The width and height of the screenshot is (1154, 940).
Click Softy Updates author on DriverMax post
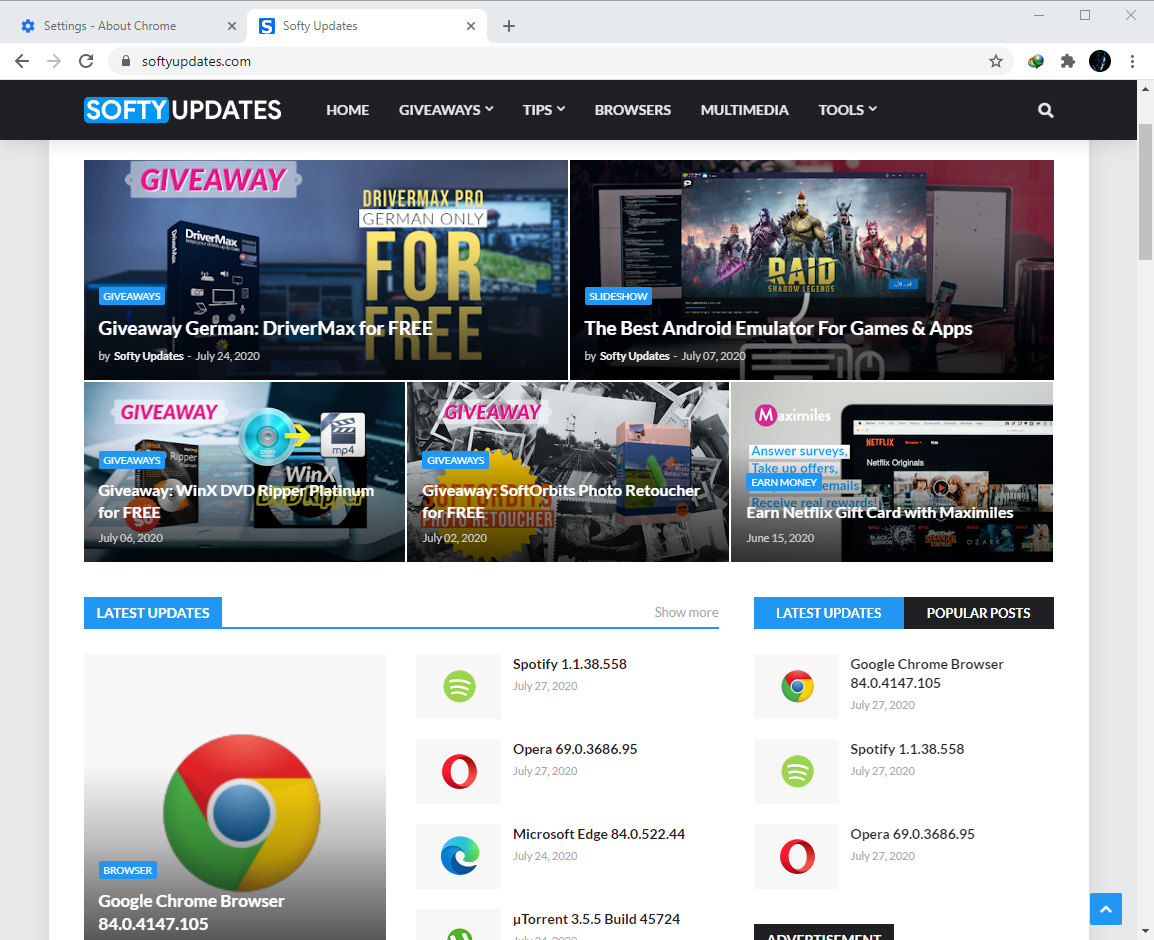149,356
